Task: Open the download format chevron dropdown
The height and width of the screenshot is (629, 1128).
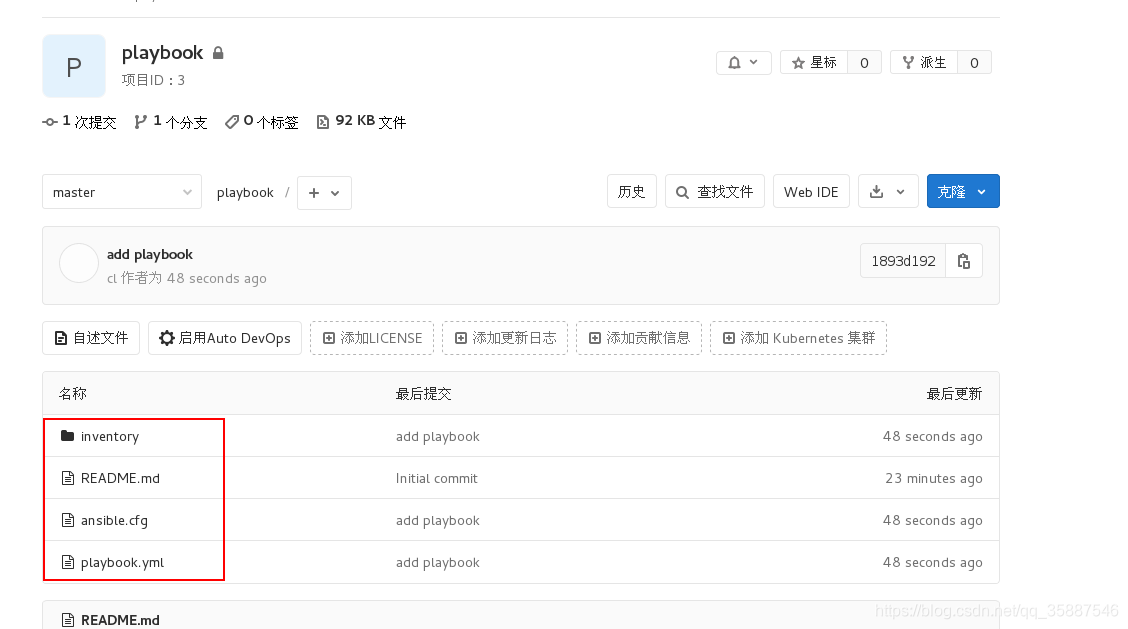Action: [x=901, y=191]
